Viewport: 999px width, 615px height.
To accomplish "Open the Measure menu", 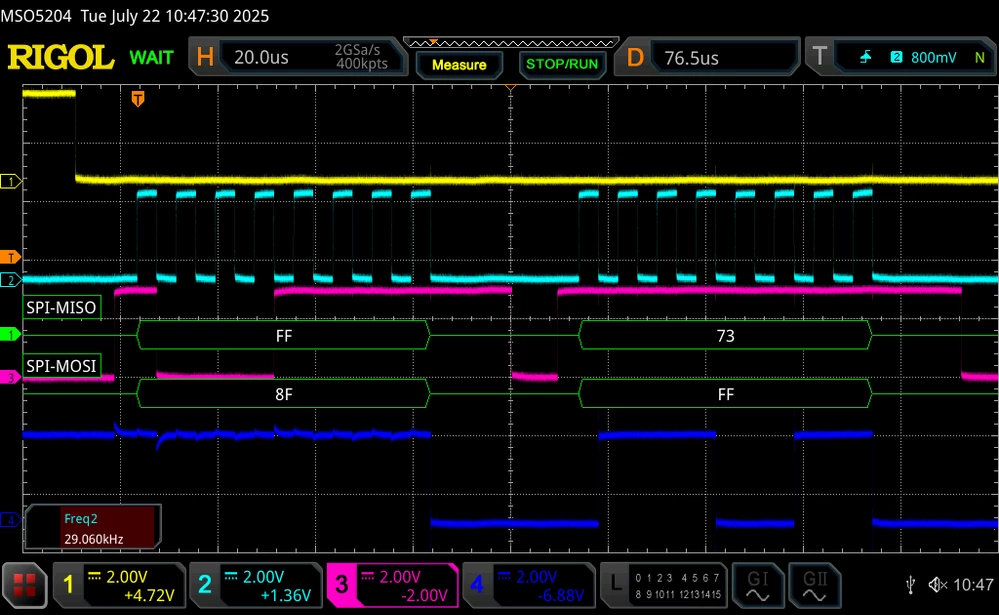I will click(x=459, y=65).
